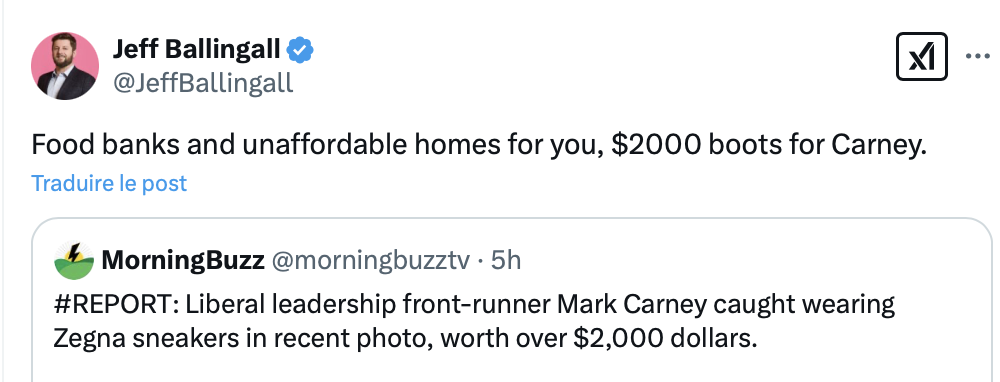Open the three-dot more options menu
Viewport: 1000px width, 382px height.
pos(977,57)
